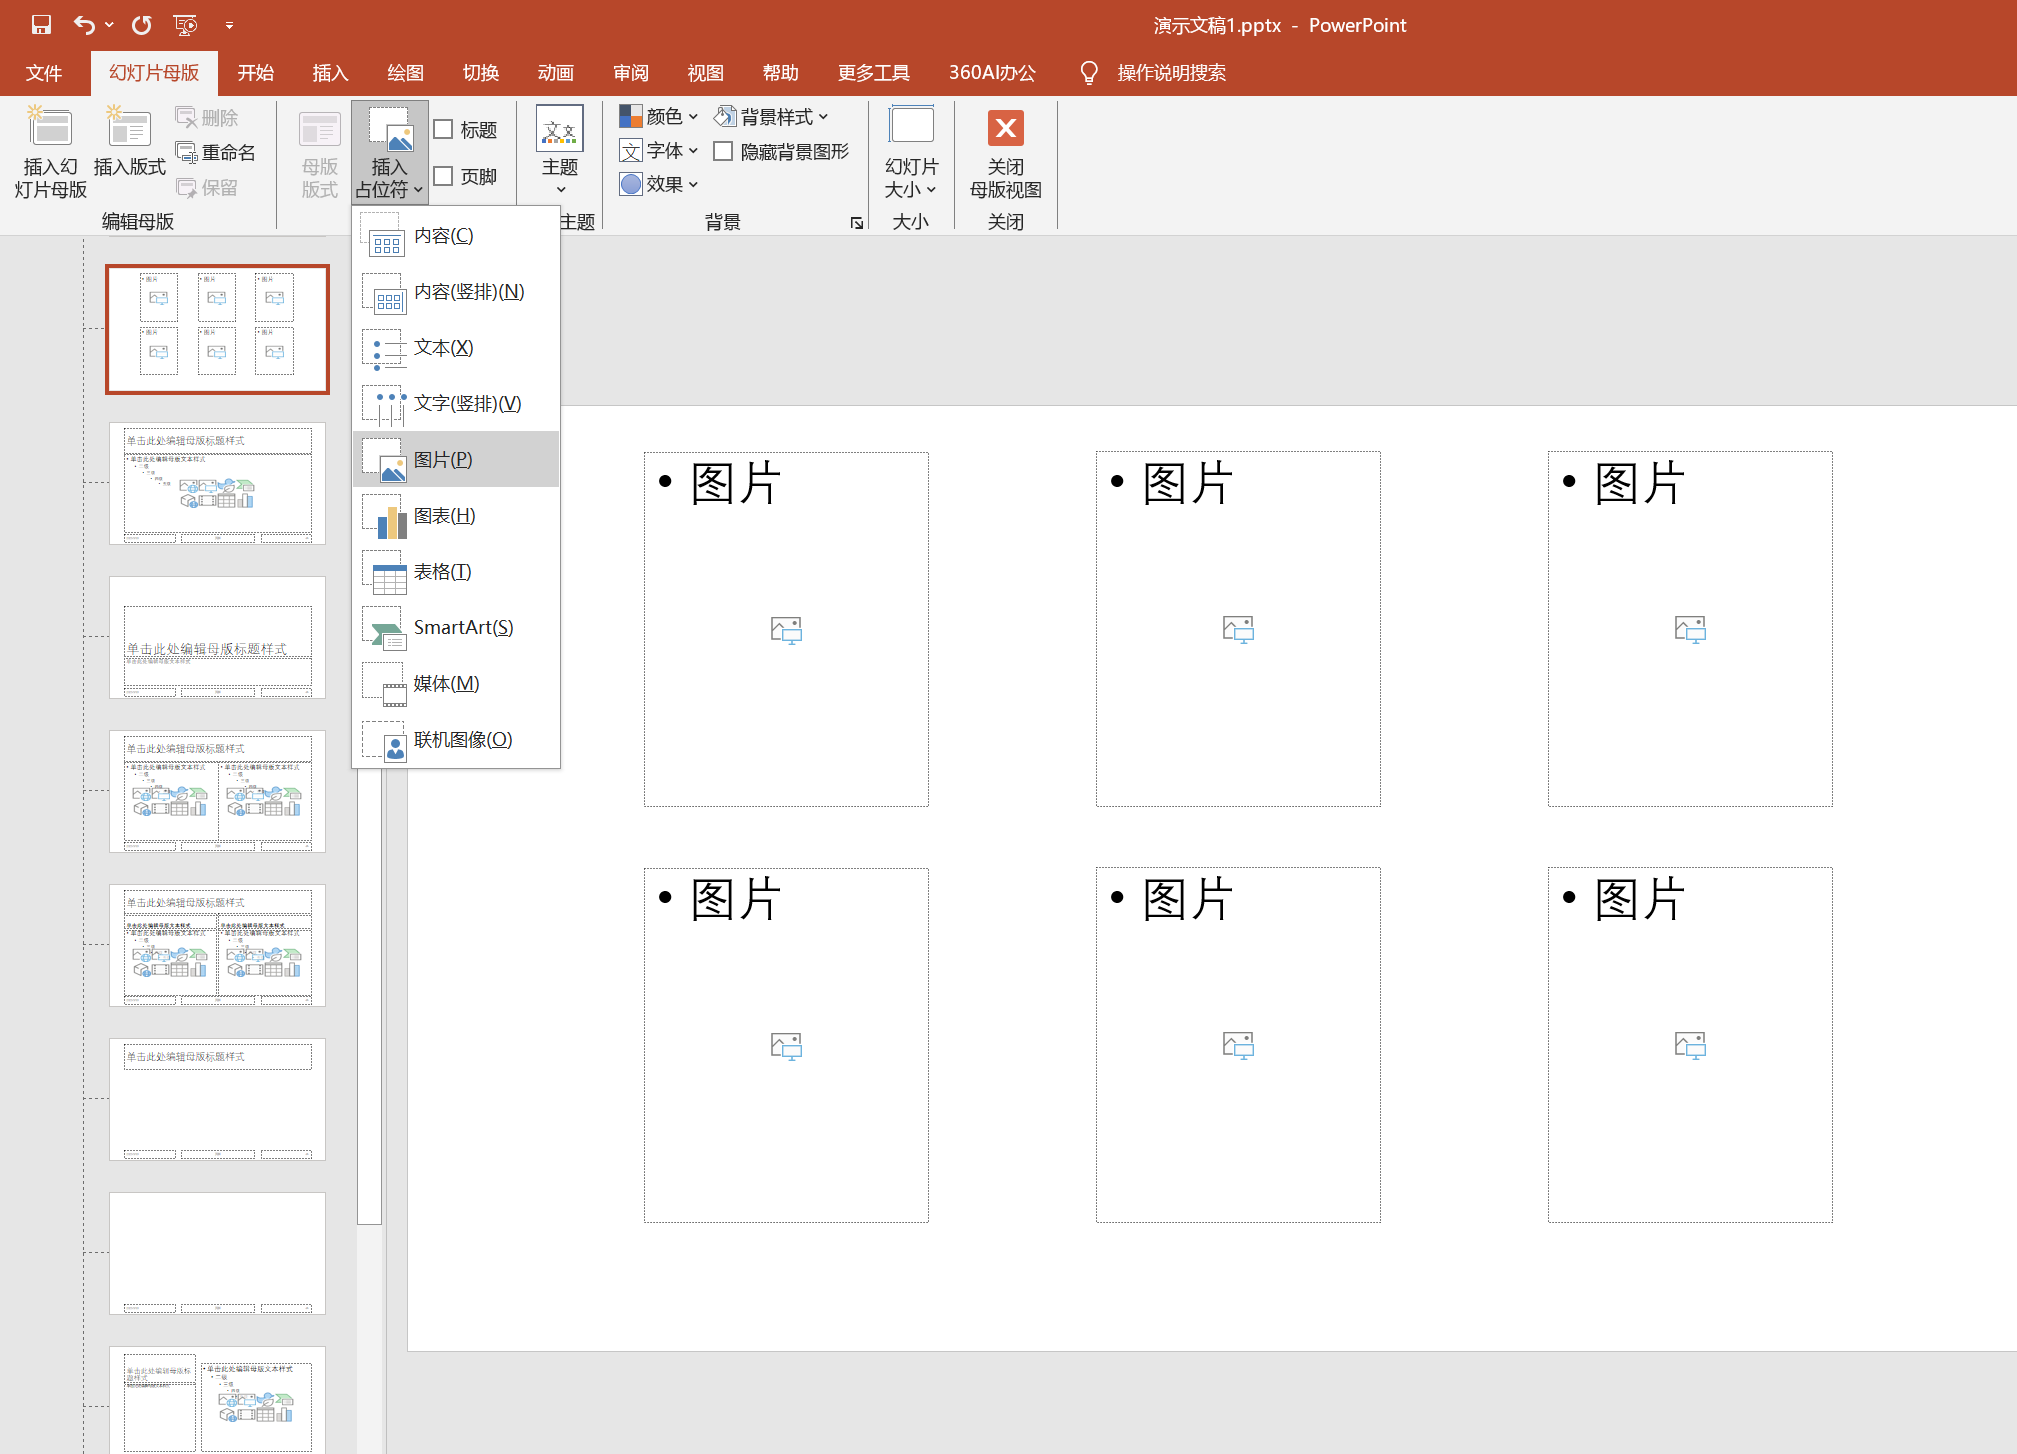Click the red Close Master View icon
The width and height of the screenshot is (2017, 1454).
click(1005, 128)
